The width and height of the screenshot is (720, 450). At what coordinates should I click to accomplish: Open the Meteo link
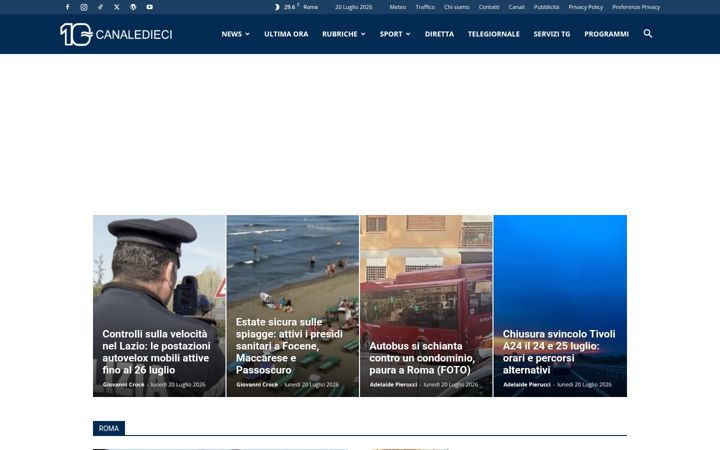coord(398,7)
